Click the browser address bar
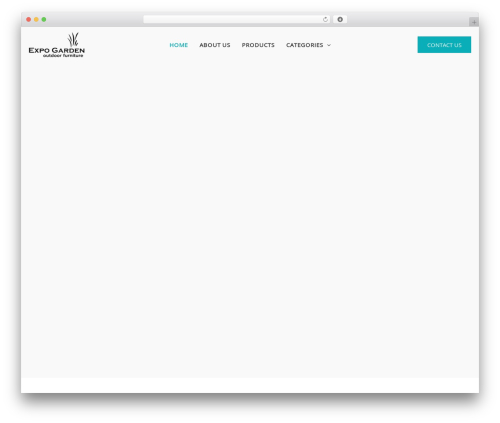The height and width of the screenshot is (423, 500). (x=237, y=19)
